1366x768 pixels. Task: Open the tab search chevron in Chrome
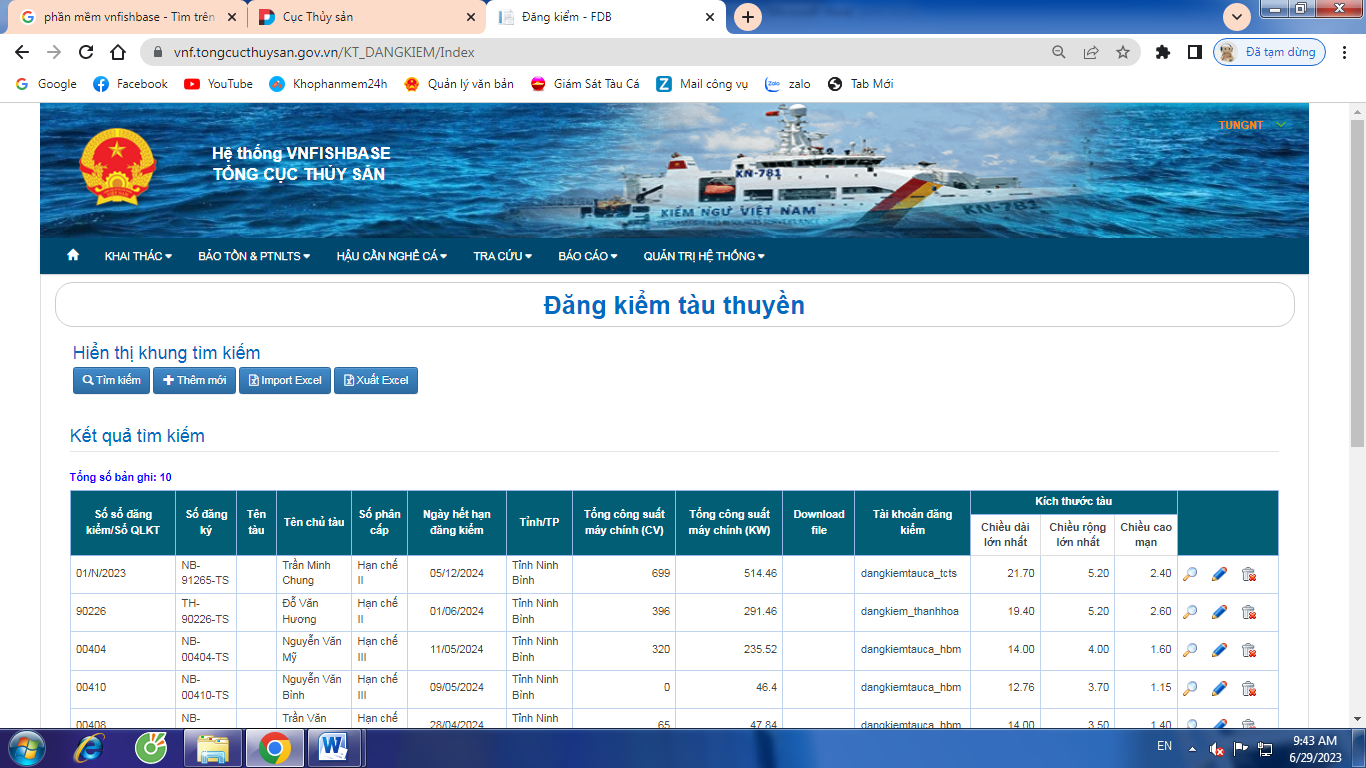[x=1237, y=17]
